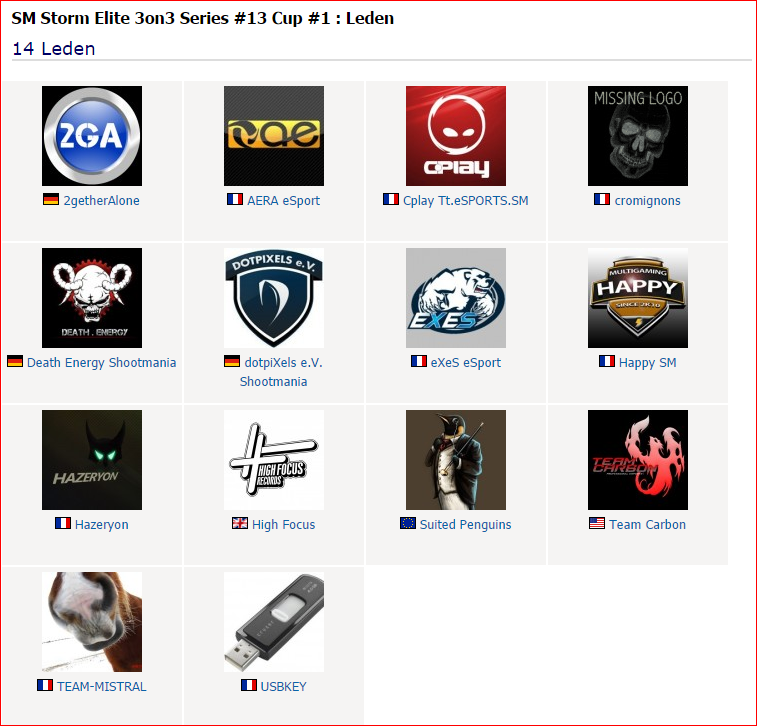The image size is (757, 726).
Task: Open the dotpixels e.V. shield logo
Action: tap(274, 298)
